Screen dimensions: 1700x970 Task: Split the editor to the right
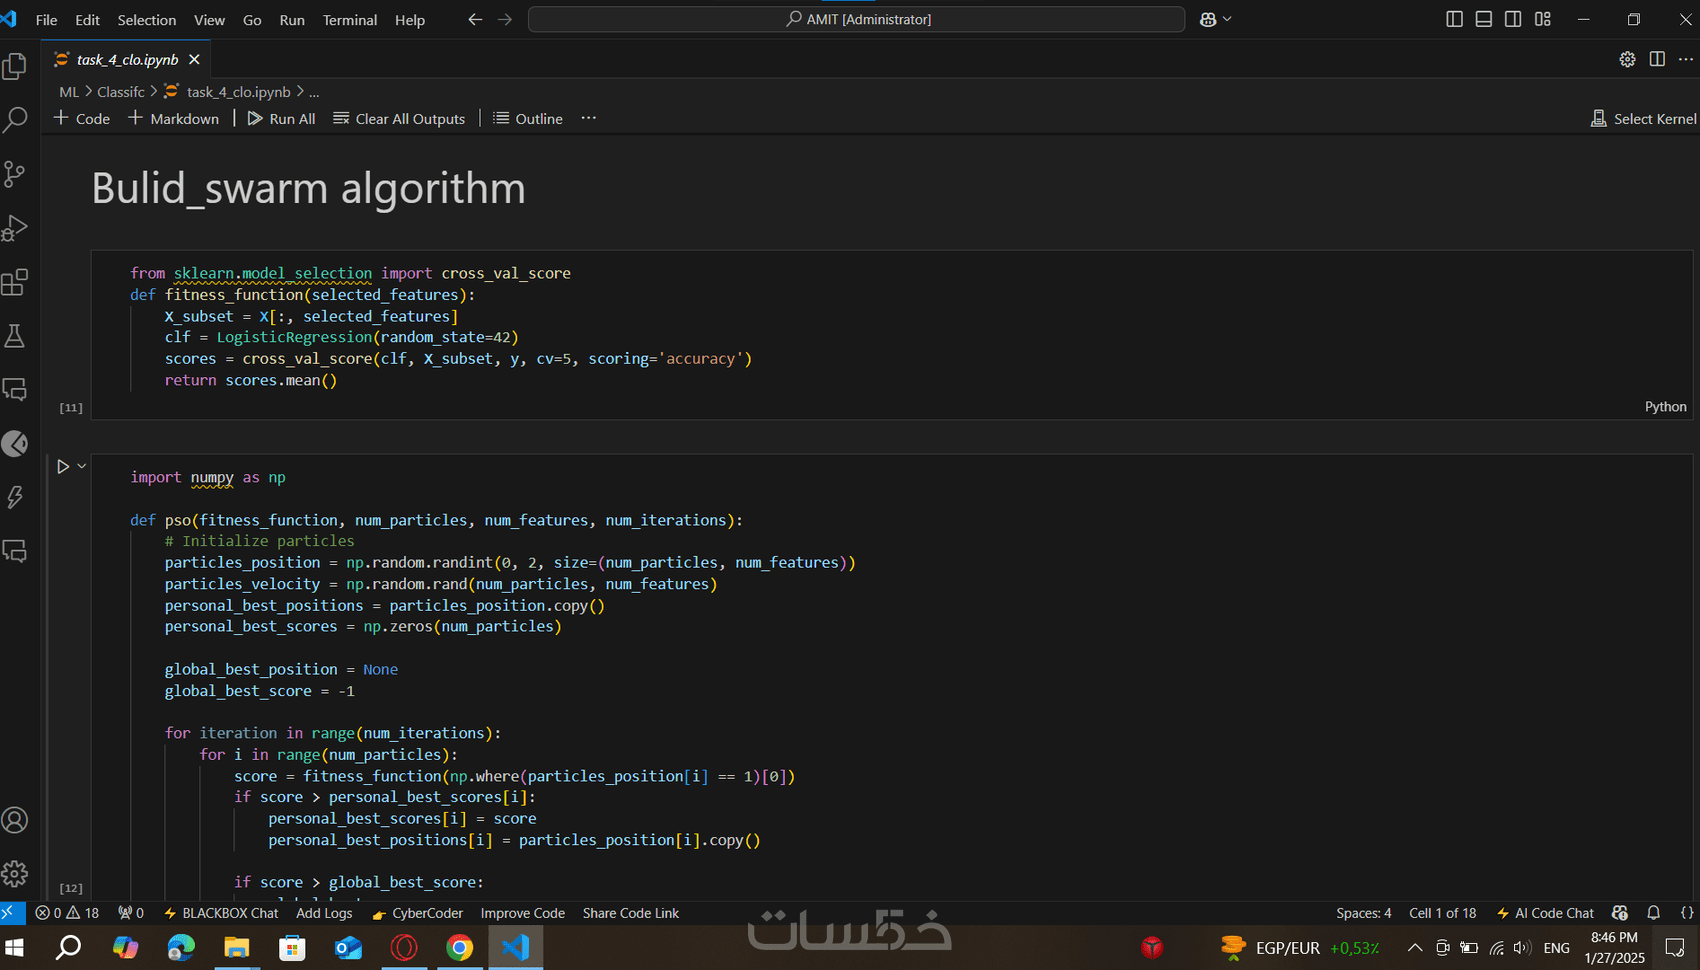point(1657,59)
